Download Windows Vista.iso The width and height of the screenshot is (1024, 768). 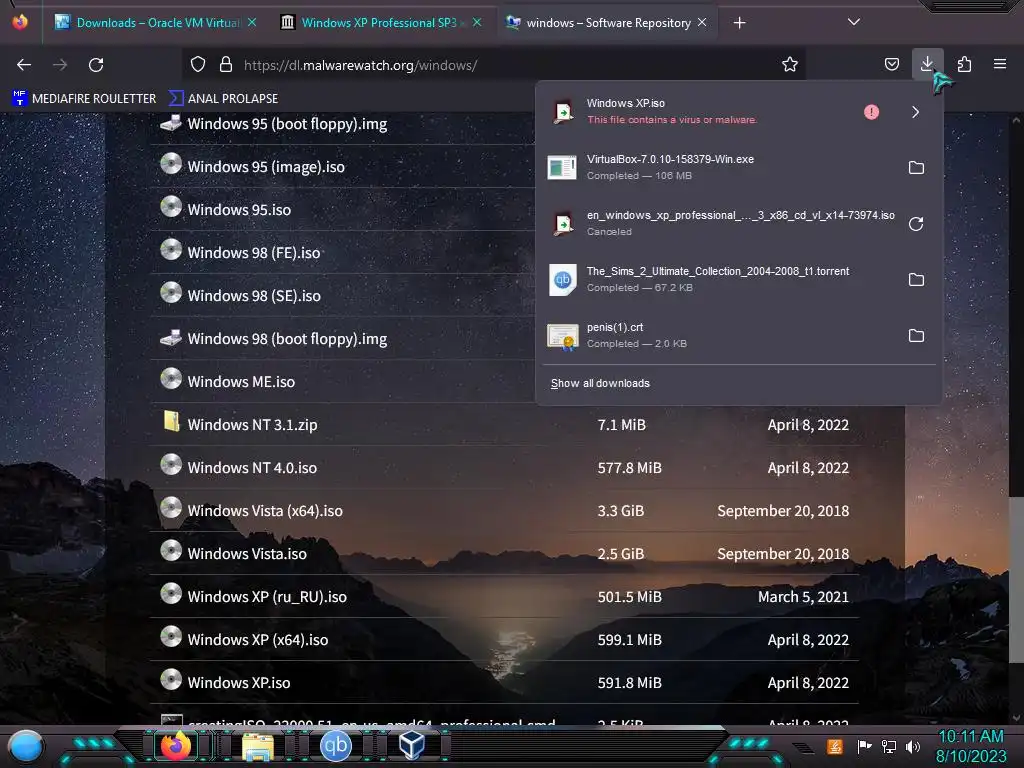[247, 554]
